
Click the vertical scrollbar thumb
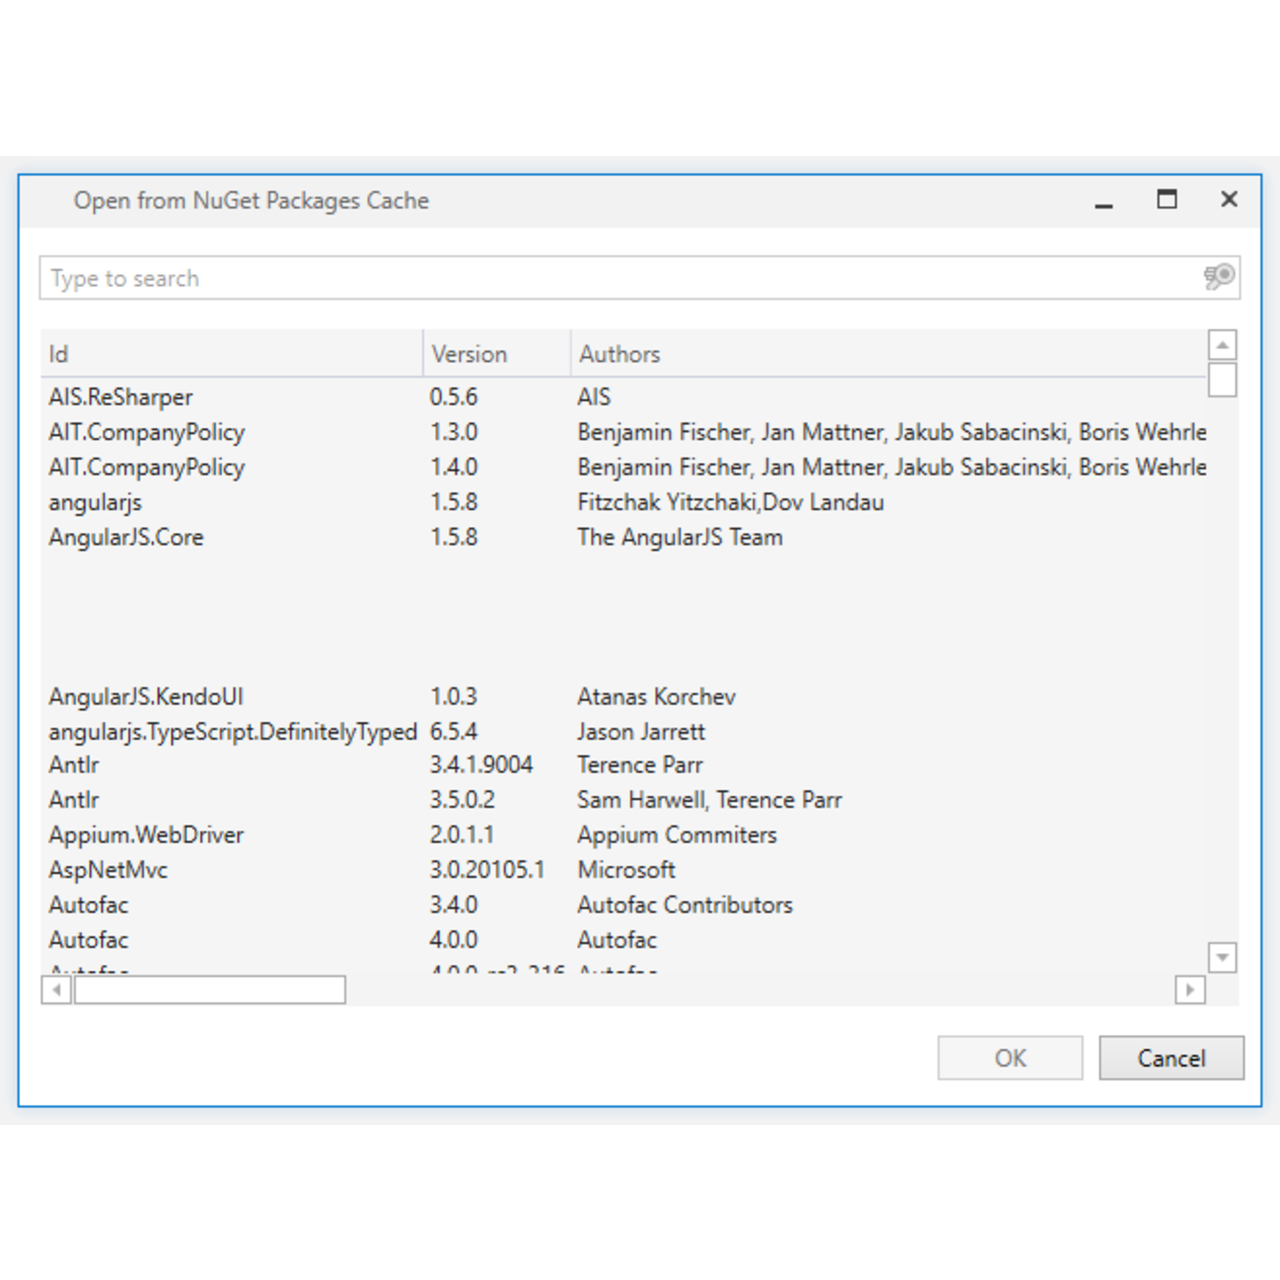[x=1222, y=380]
